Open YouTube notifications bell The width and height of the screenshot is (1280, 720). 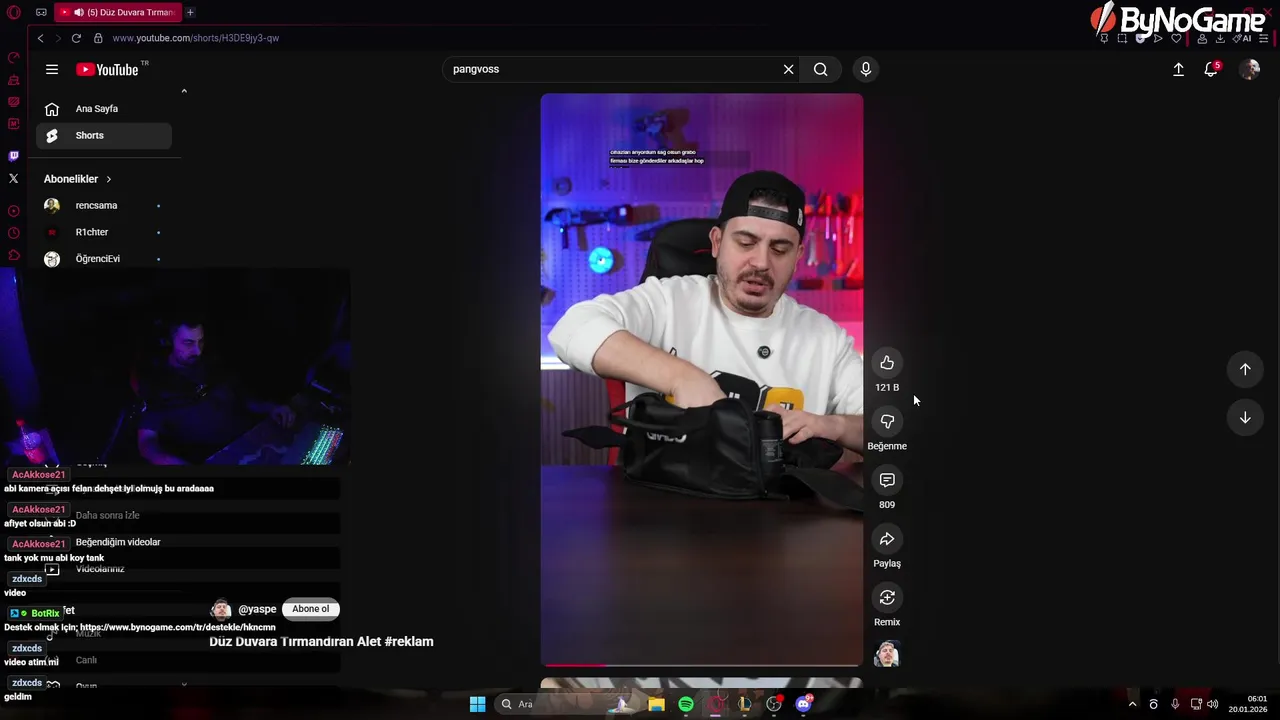coord(1211,69)
